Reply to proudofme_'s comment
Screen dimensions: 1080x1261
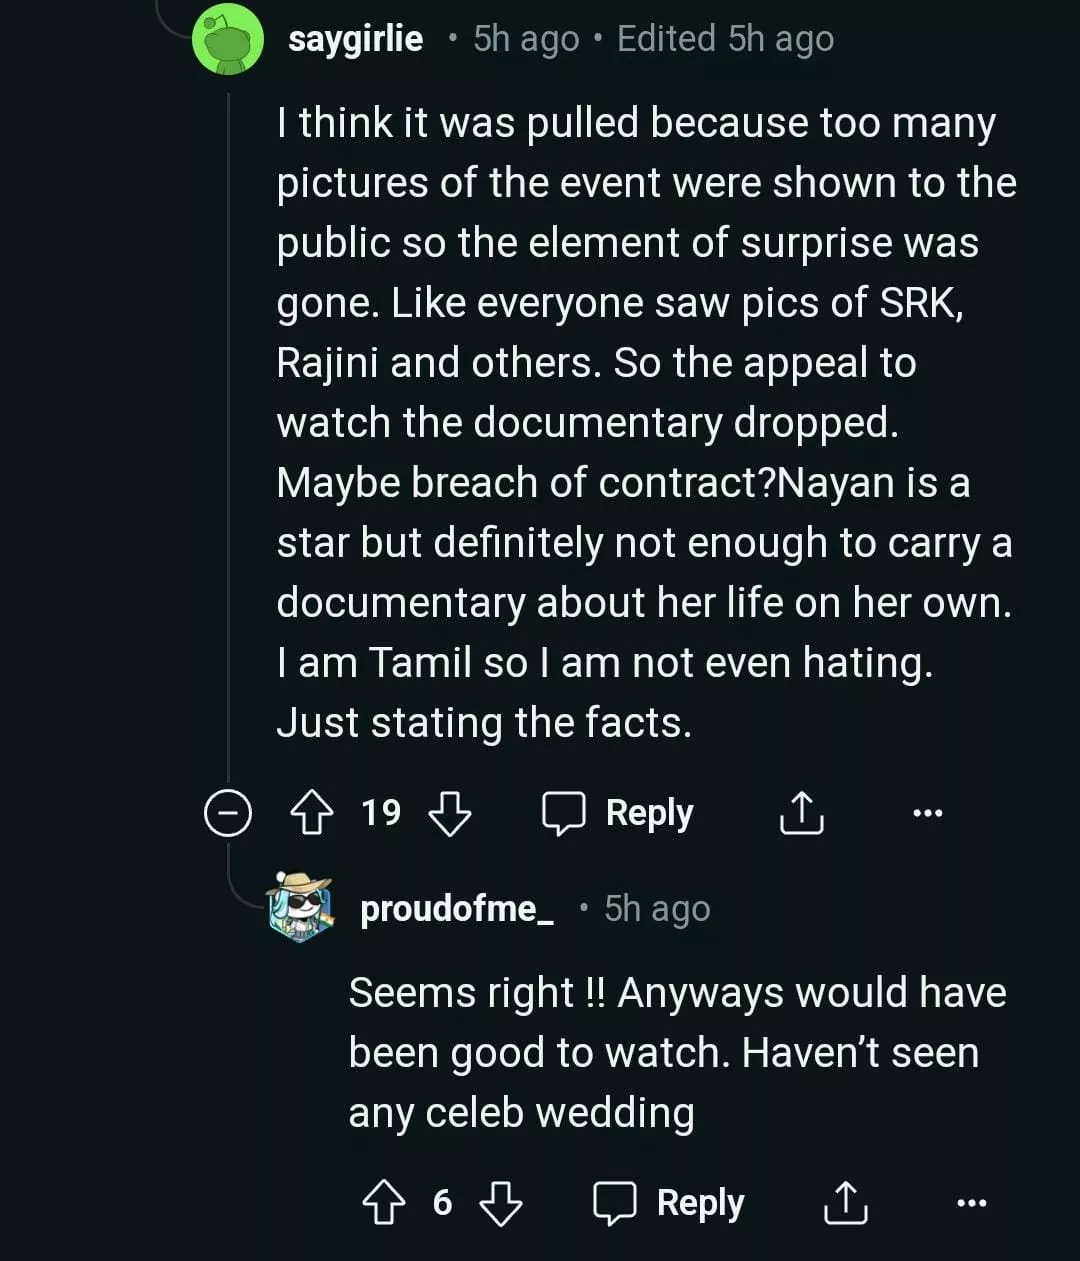[669, 1203]
